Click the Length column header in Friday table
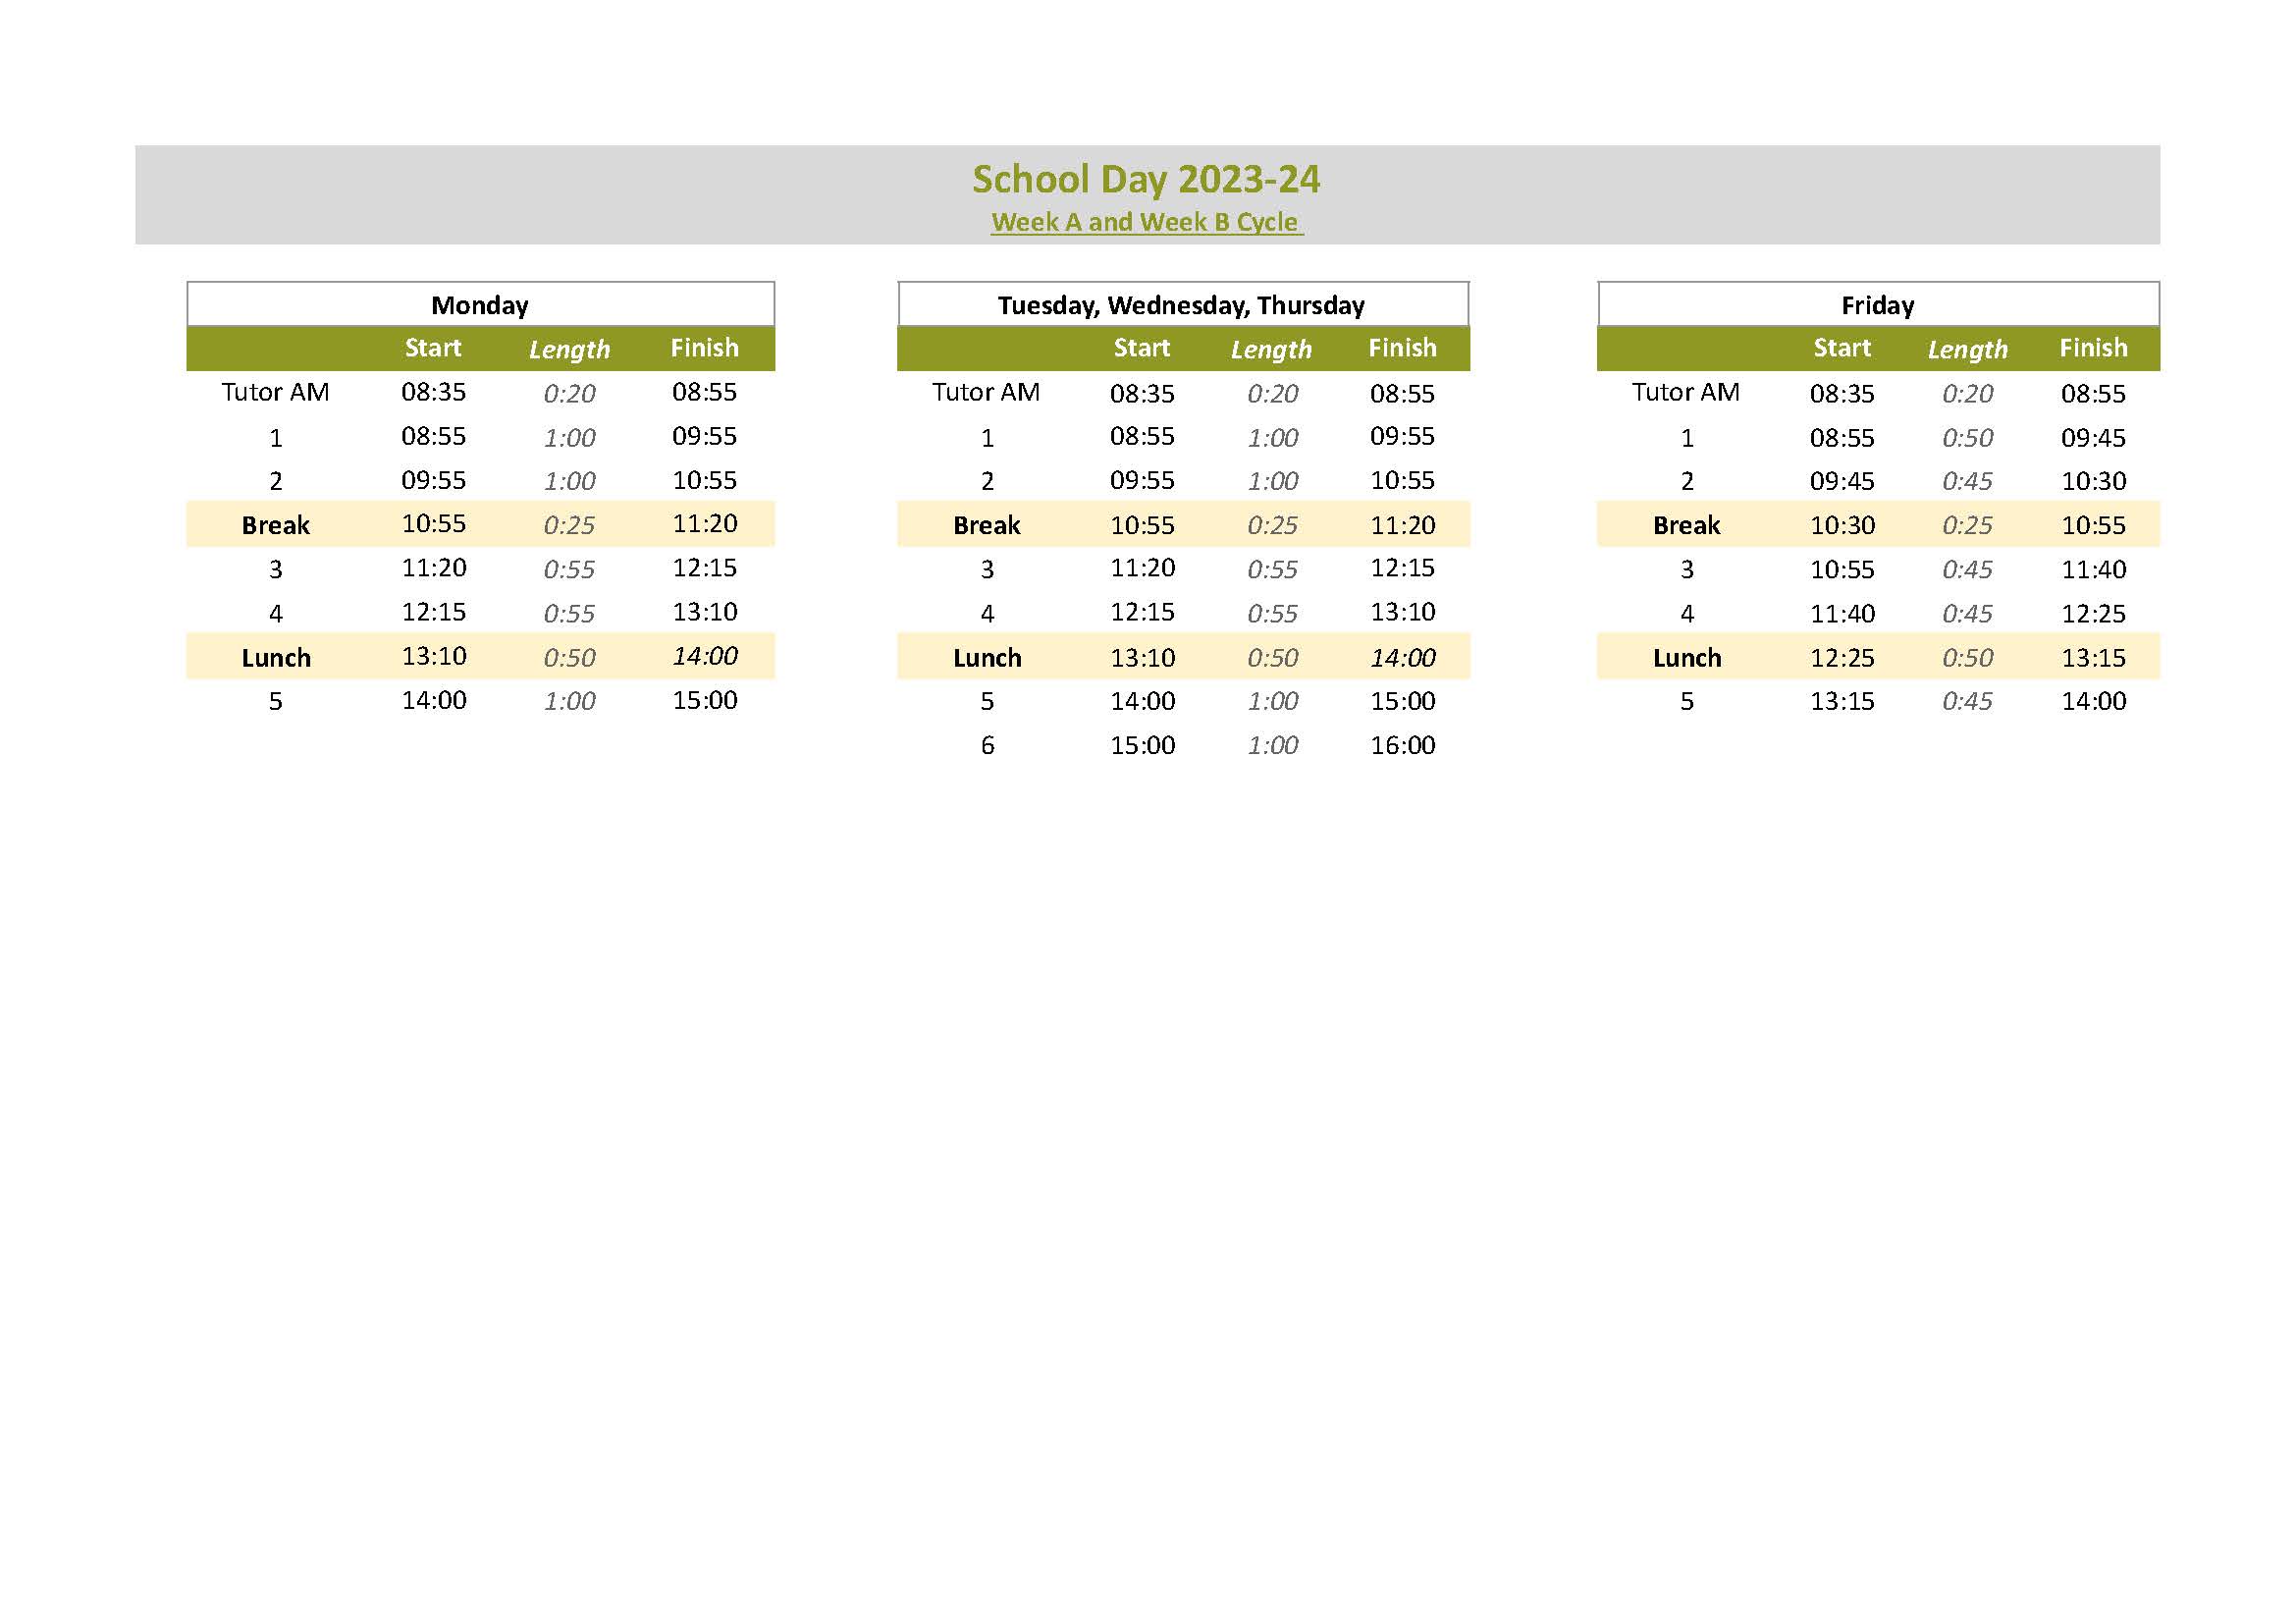Screen dimensions: 2296x1623 [1967, 349]
